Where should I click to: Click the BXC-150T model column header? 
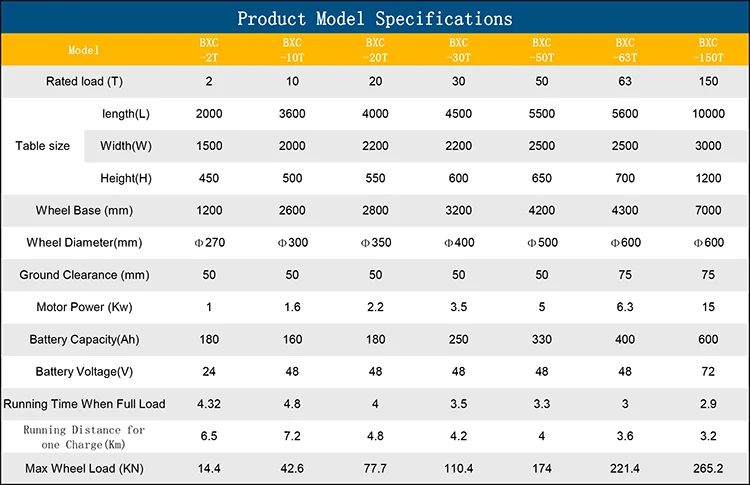click(708, 49)
